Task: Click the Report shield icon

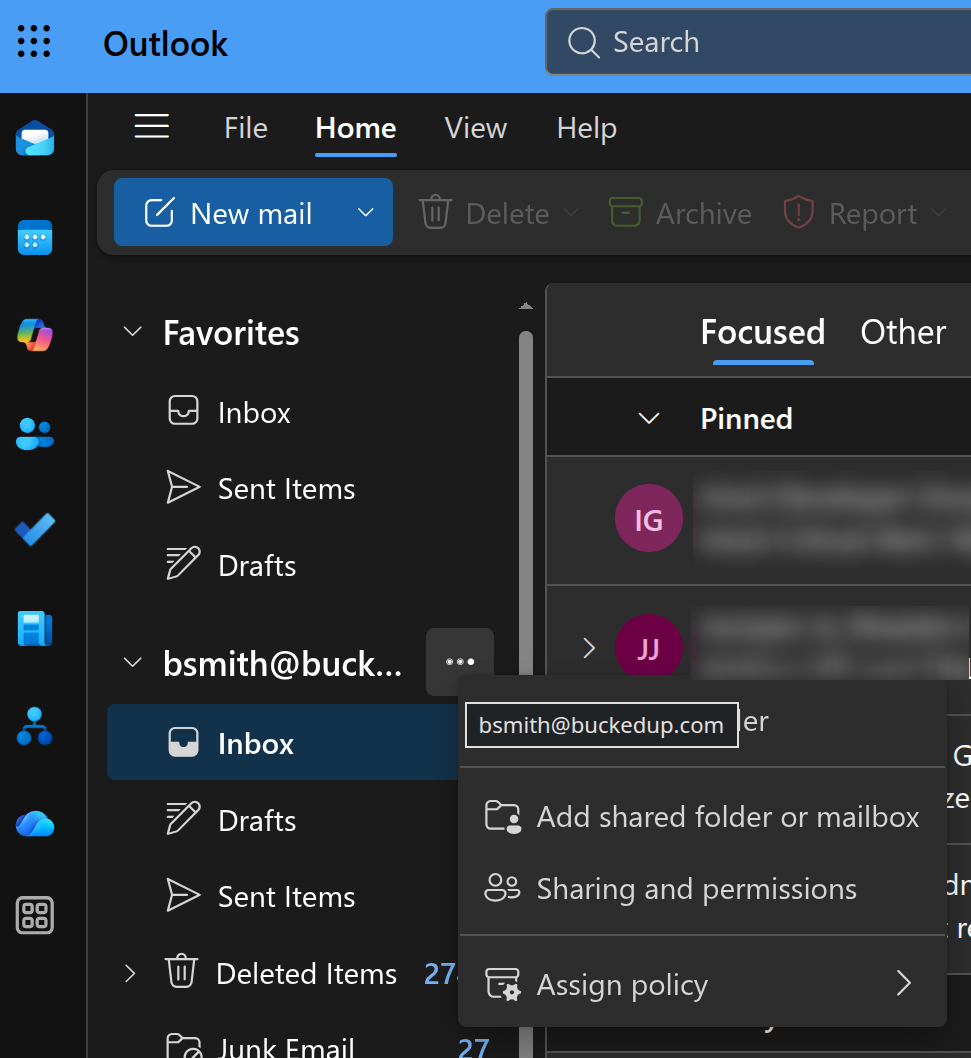Action: click(x=798, y=213)
